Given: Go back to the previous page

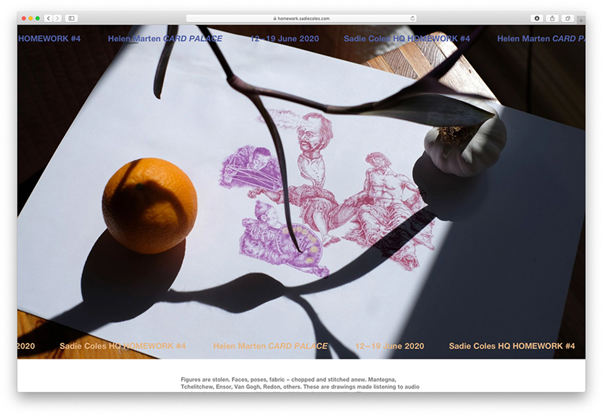Looking at the screenshot, I should pos(48,18).
